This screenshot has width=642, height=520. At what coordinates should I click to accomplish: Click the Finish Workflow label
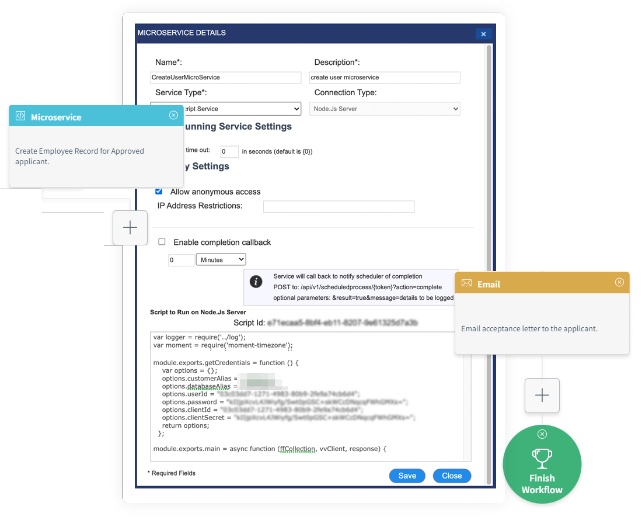click(542, 484)
